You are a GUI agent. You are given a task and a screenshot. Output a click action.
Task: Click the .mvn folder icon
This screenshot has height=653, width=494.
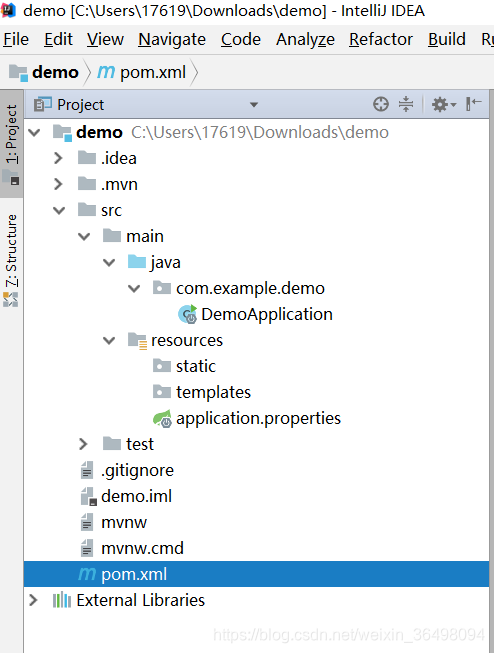87,184
